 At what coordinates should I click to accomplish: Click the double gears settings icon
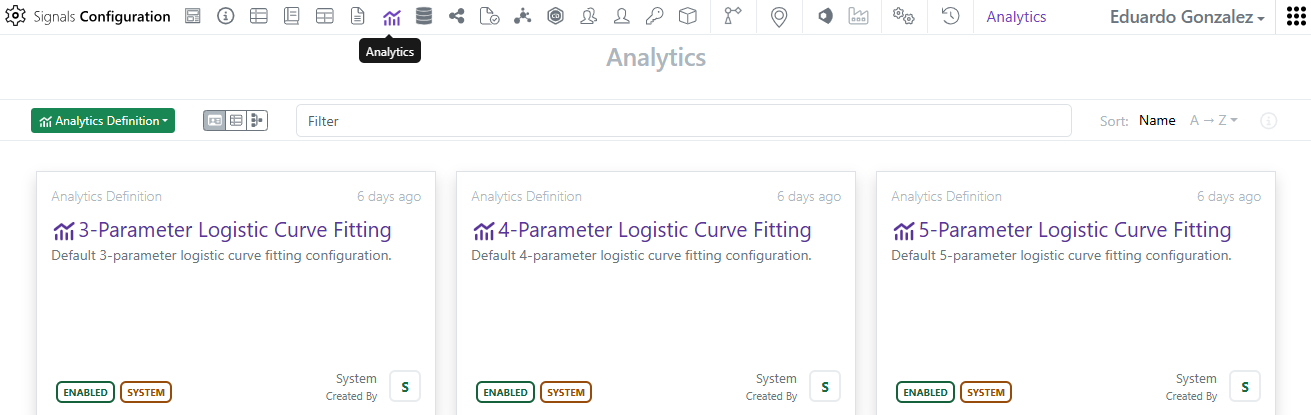point(904,17)
